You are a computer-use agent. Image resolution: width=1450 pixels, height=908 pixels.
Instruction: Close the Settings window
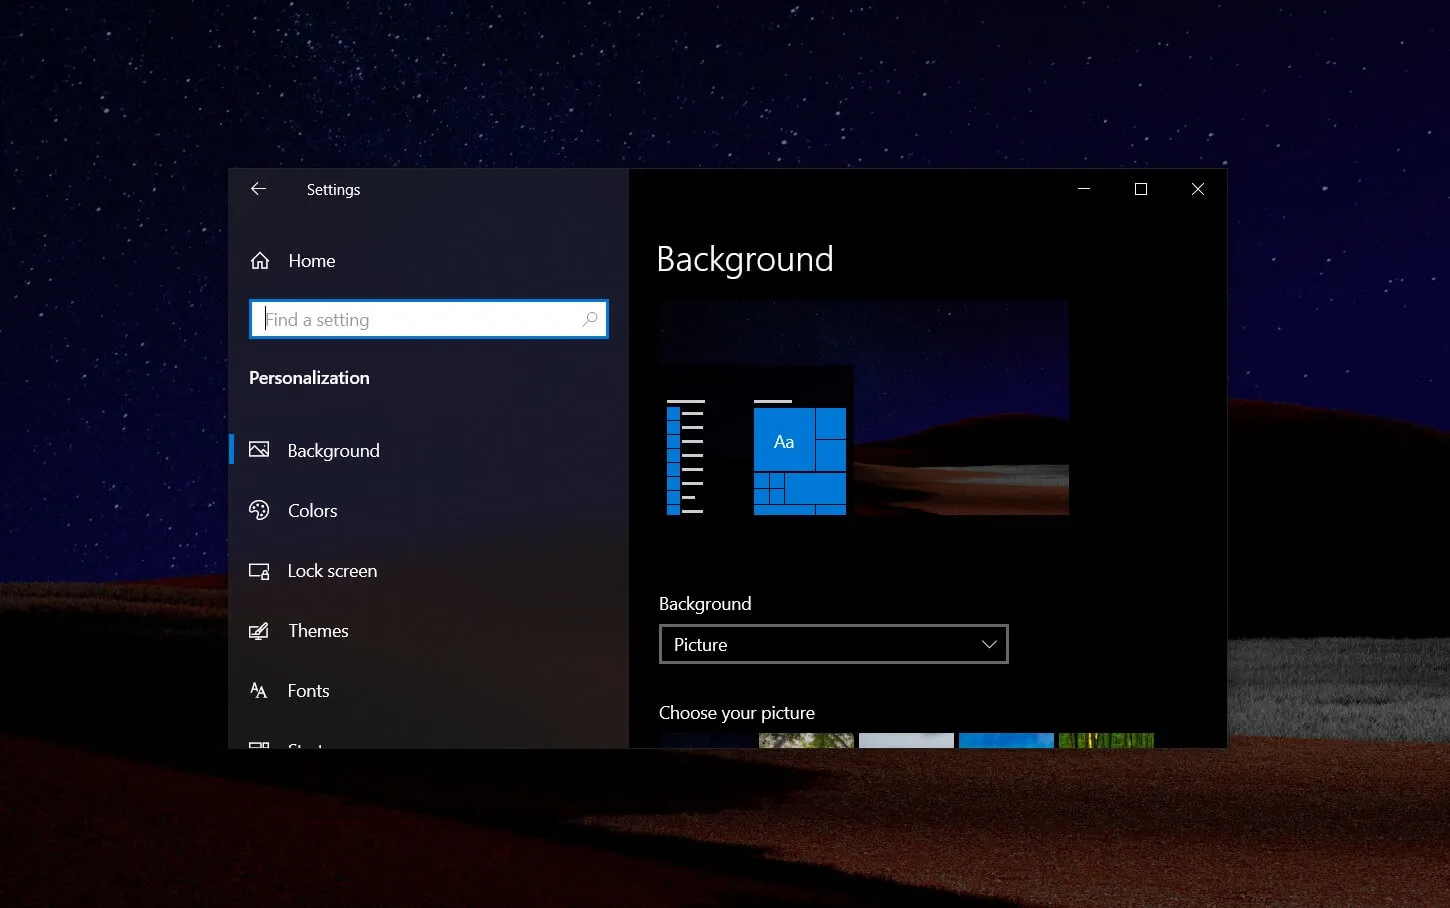pyautogui.click(x=1198, y=189)
